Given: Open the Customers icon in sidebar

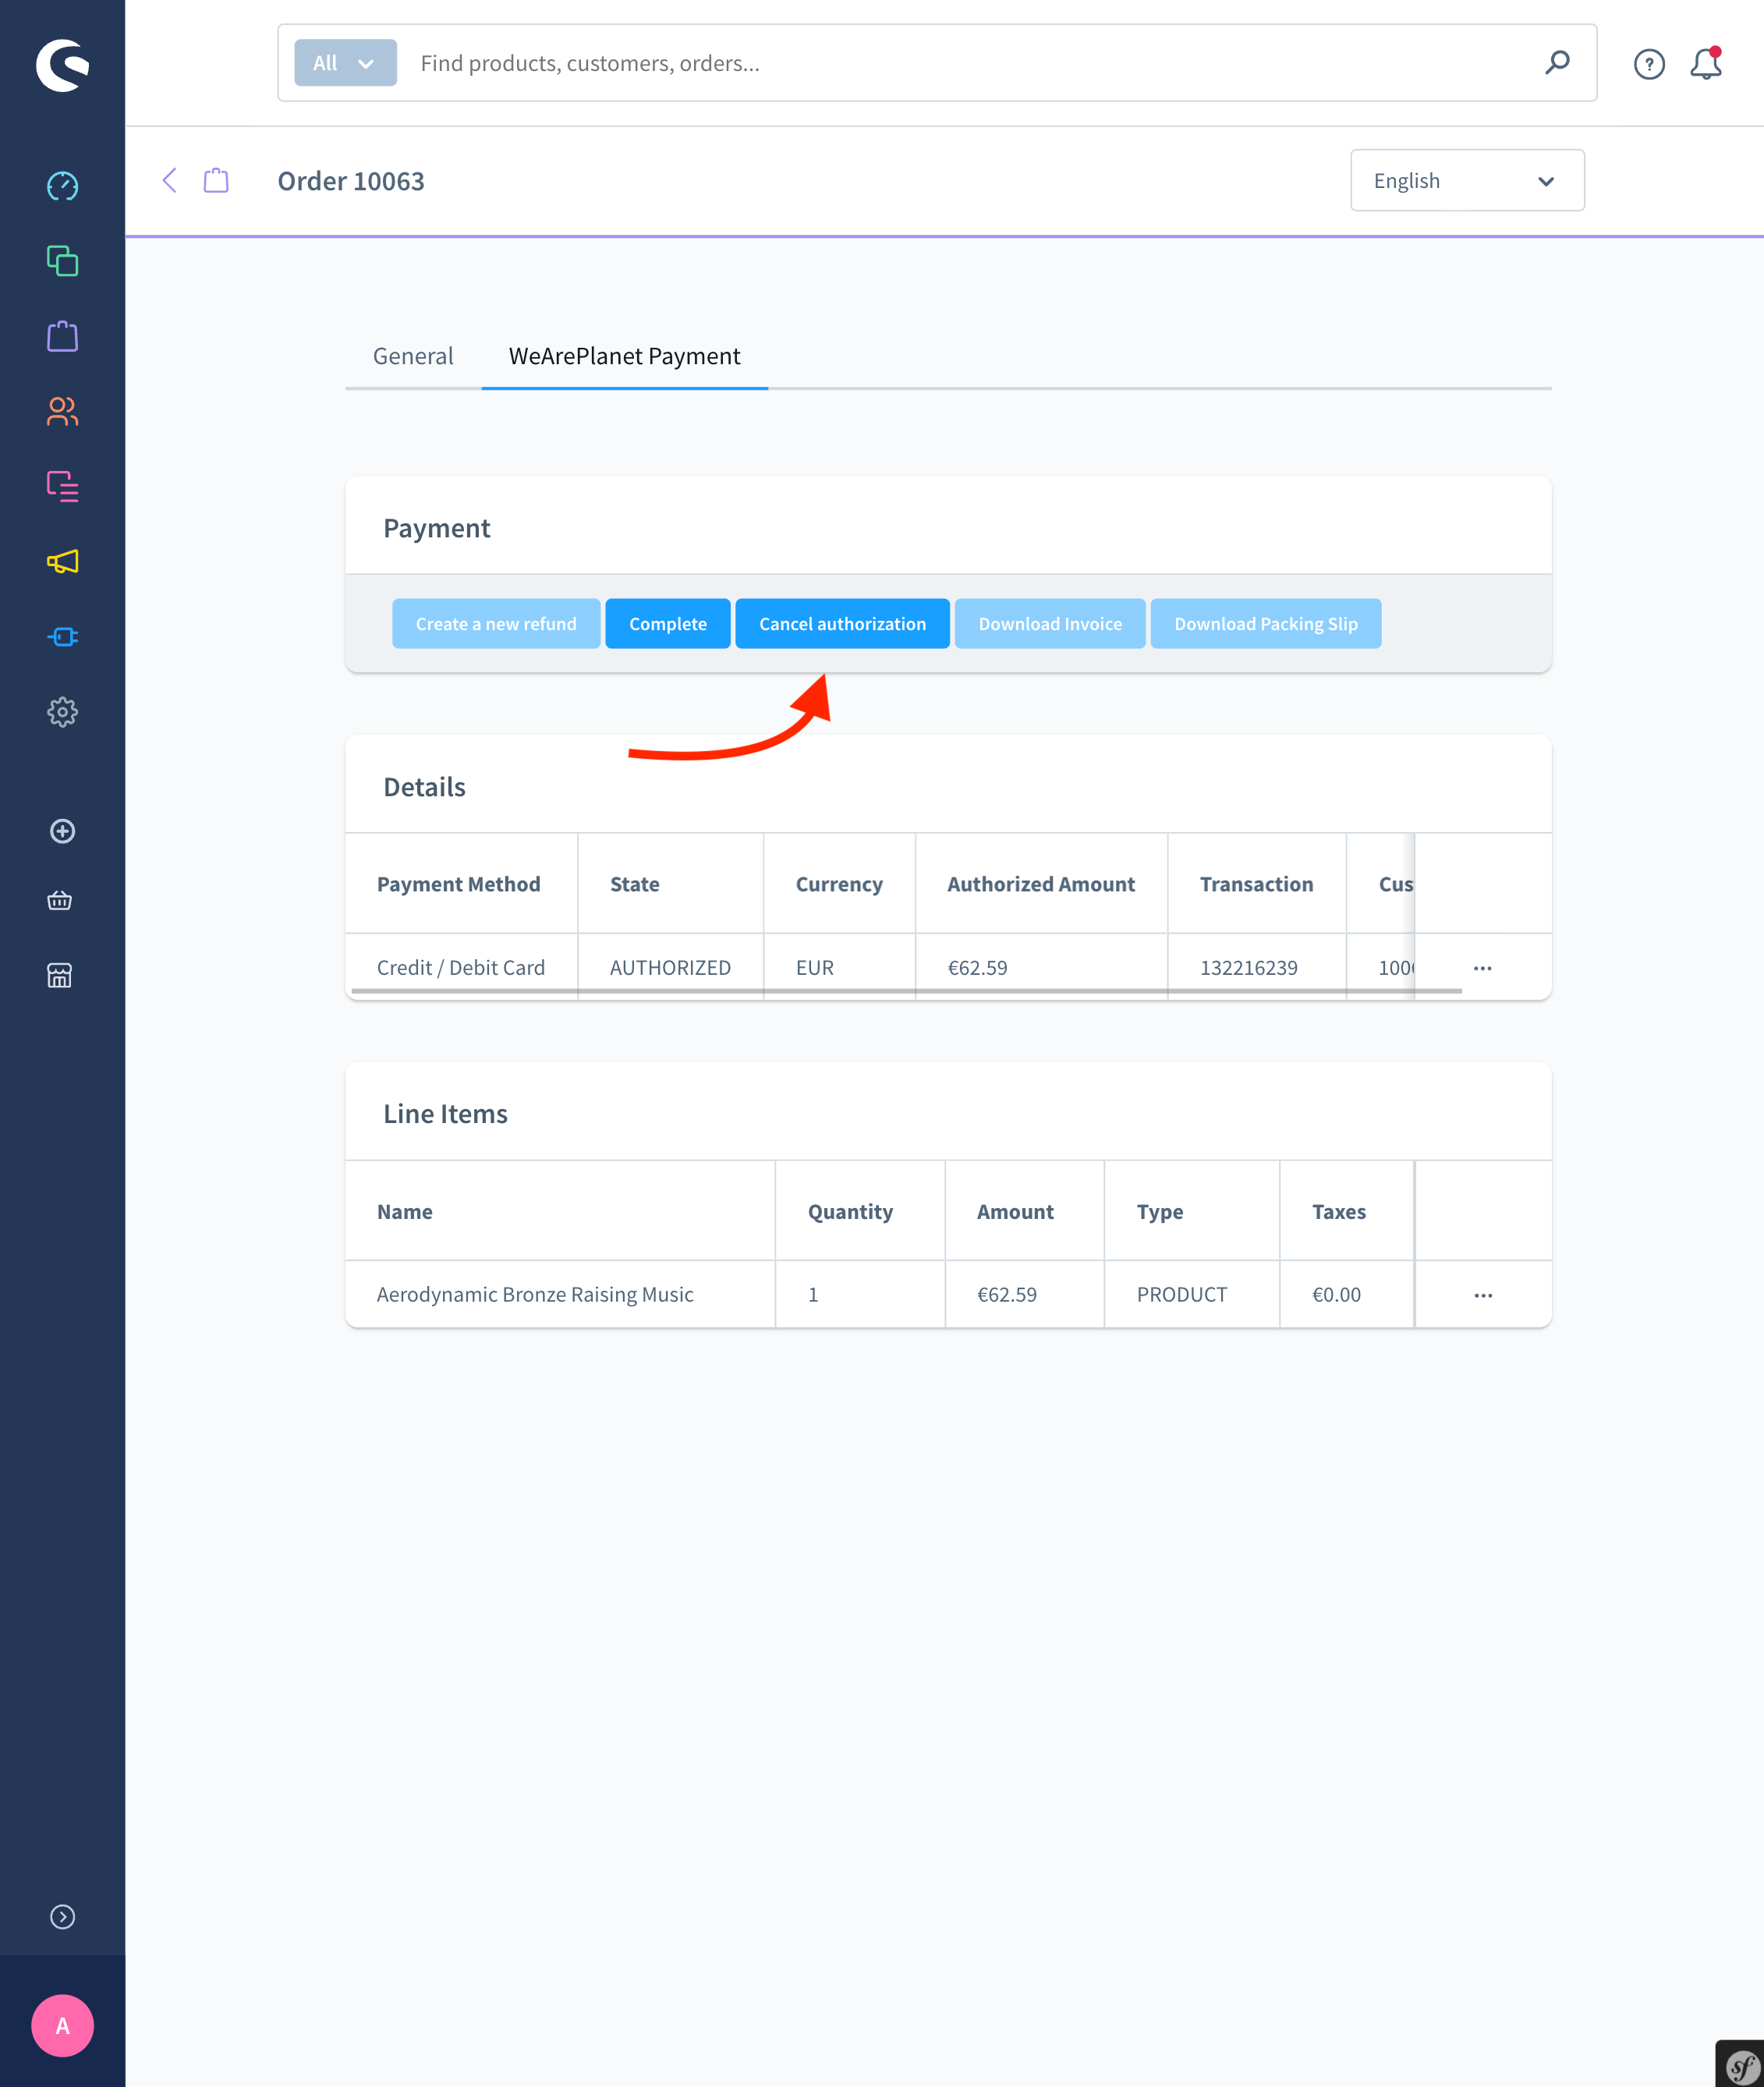Looking at the screenshot, I should click(x=62, y=411).
